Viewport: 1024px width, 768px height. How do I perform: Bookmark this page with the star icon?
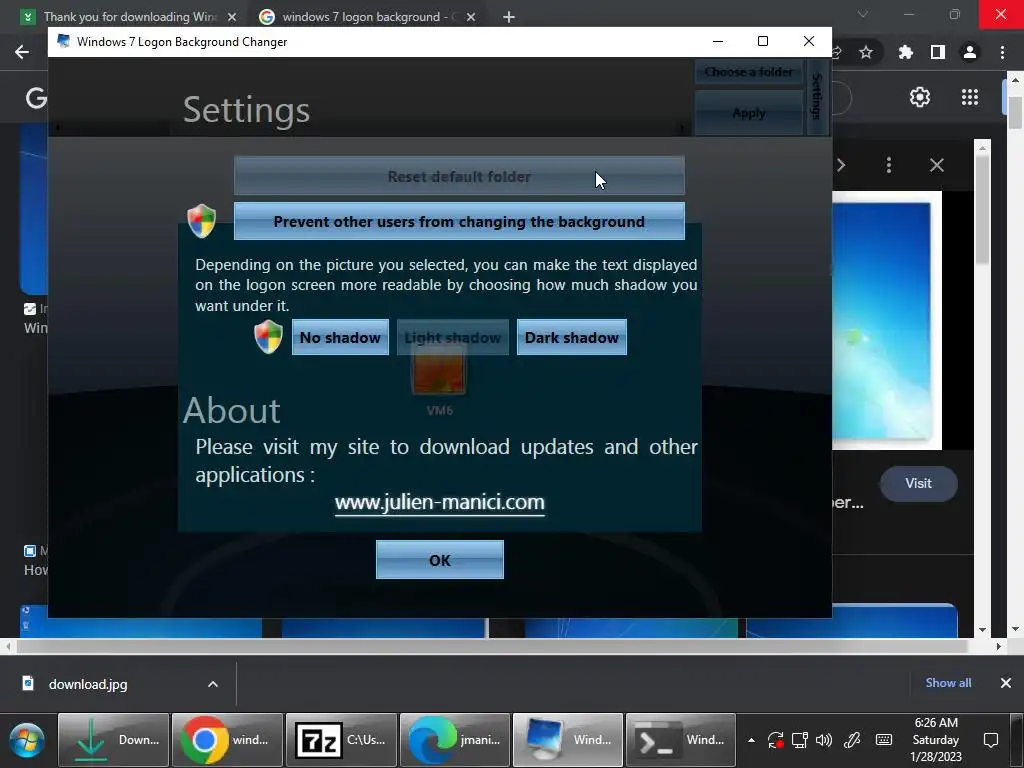coord(865,52)
